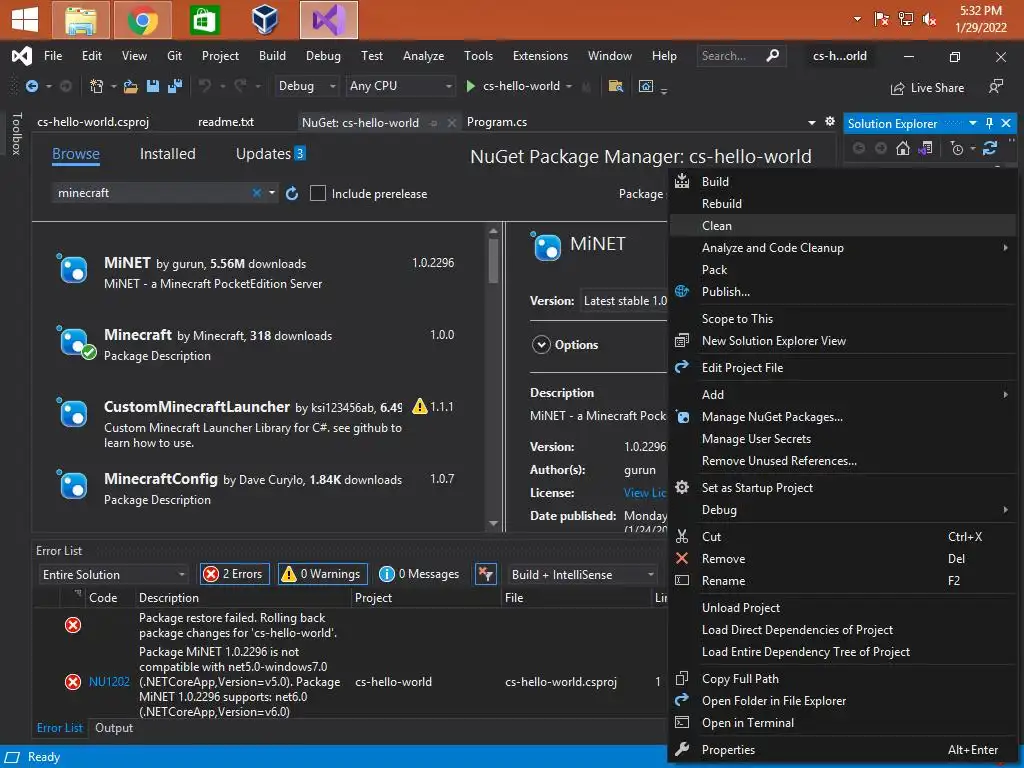1024x768 pixels.
Task: Click the Live Share icon
Action: [898, 88]
